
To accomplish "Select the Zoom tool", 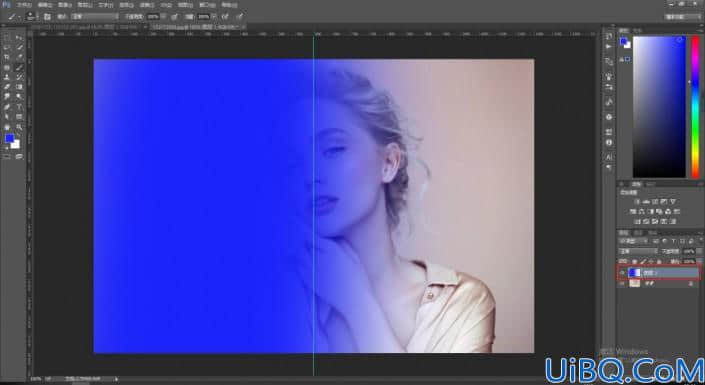I will [19, 127].
